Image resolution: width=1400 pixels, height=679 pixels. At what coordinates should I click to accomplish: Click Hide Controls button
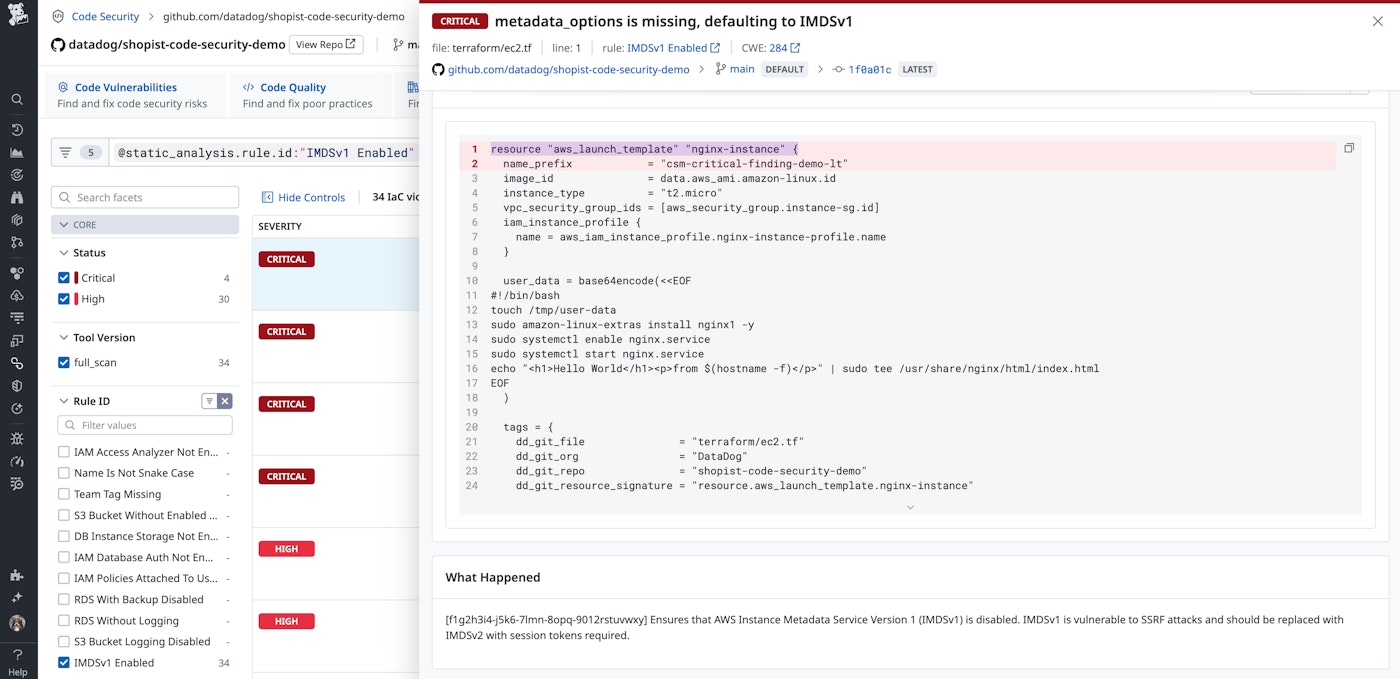point(303,197)
